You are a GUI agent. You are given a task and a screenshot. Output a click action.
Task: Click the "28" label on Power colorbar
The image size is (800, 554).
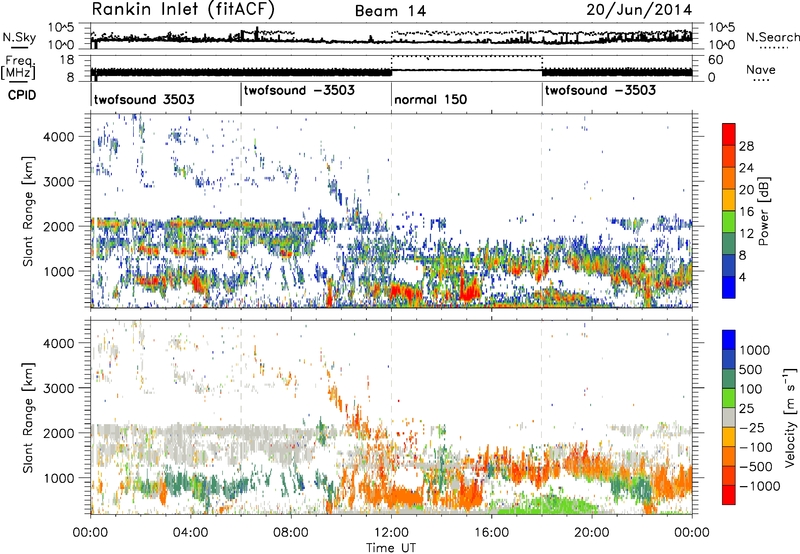coord(746,146)
